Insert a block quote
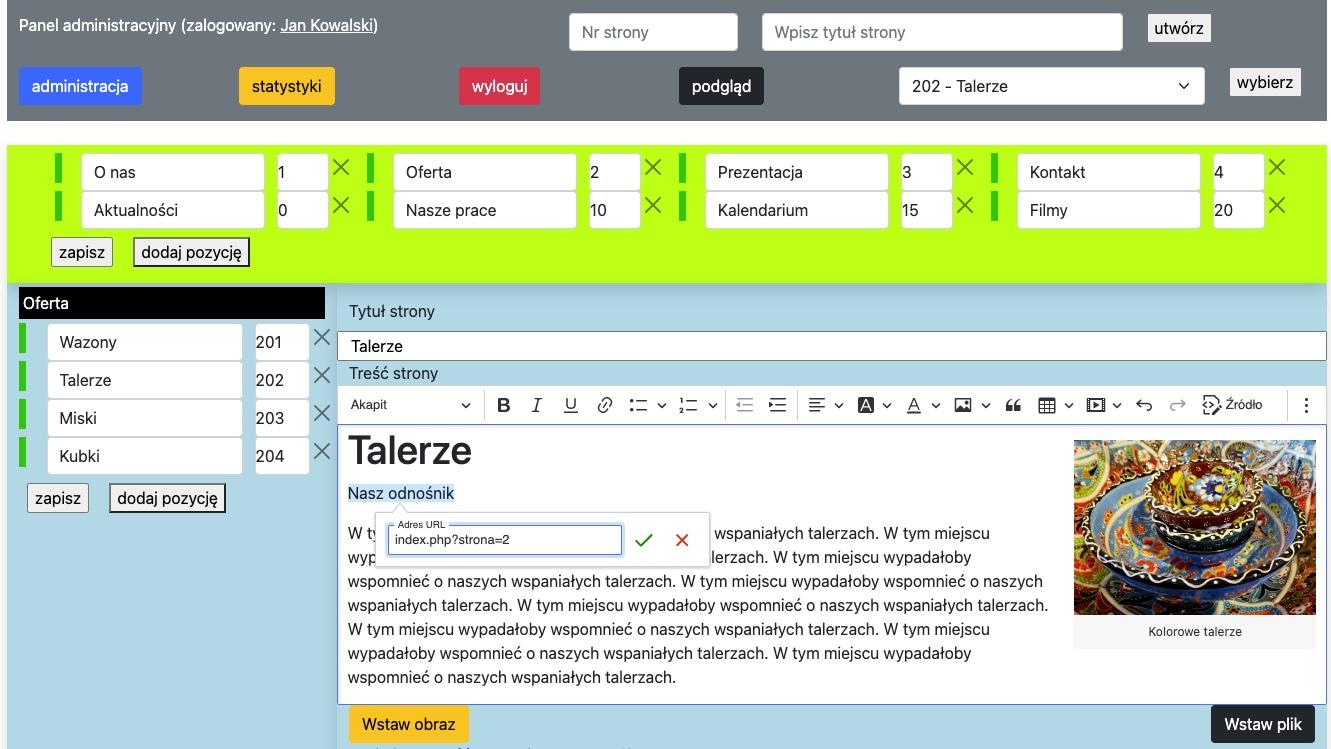Image resolution: width=1331 pixels, height=749 pixels. 1013,405
